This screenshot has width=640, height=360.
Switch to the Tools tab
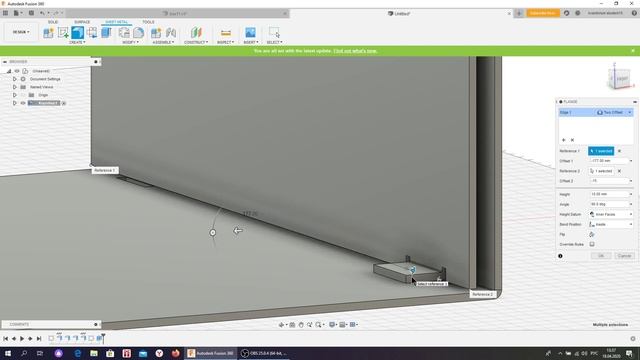point(148,22)
